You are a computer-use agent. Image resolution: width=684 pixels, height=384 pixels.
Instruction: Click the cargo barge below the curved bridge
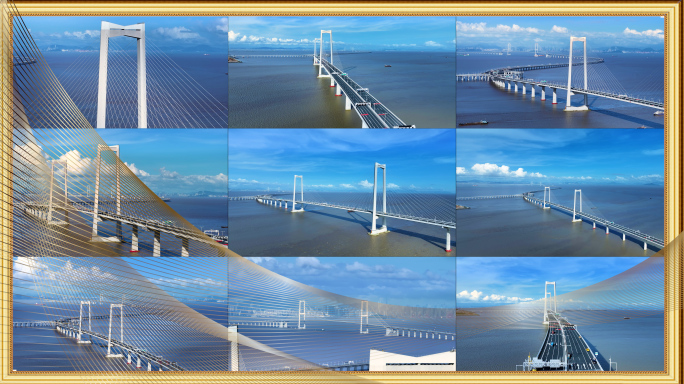click(473, 123)
